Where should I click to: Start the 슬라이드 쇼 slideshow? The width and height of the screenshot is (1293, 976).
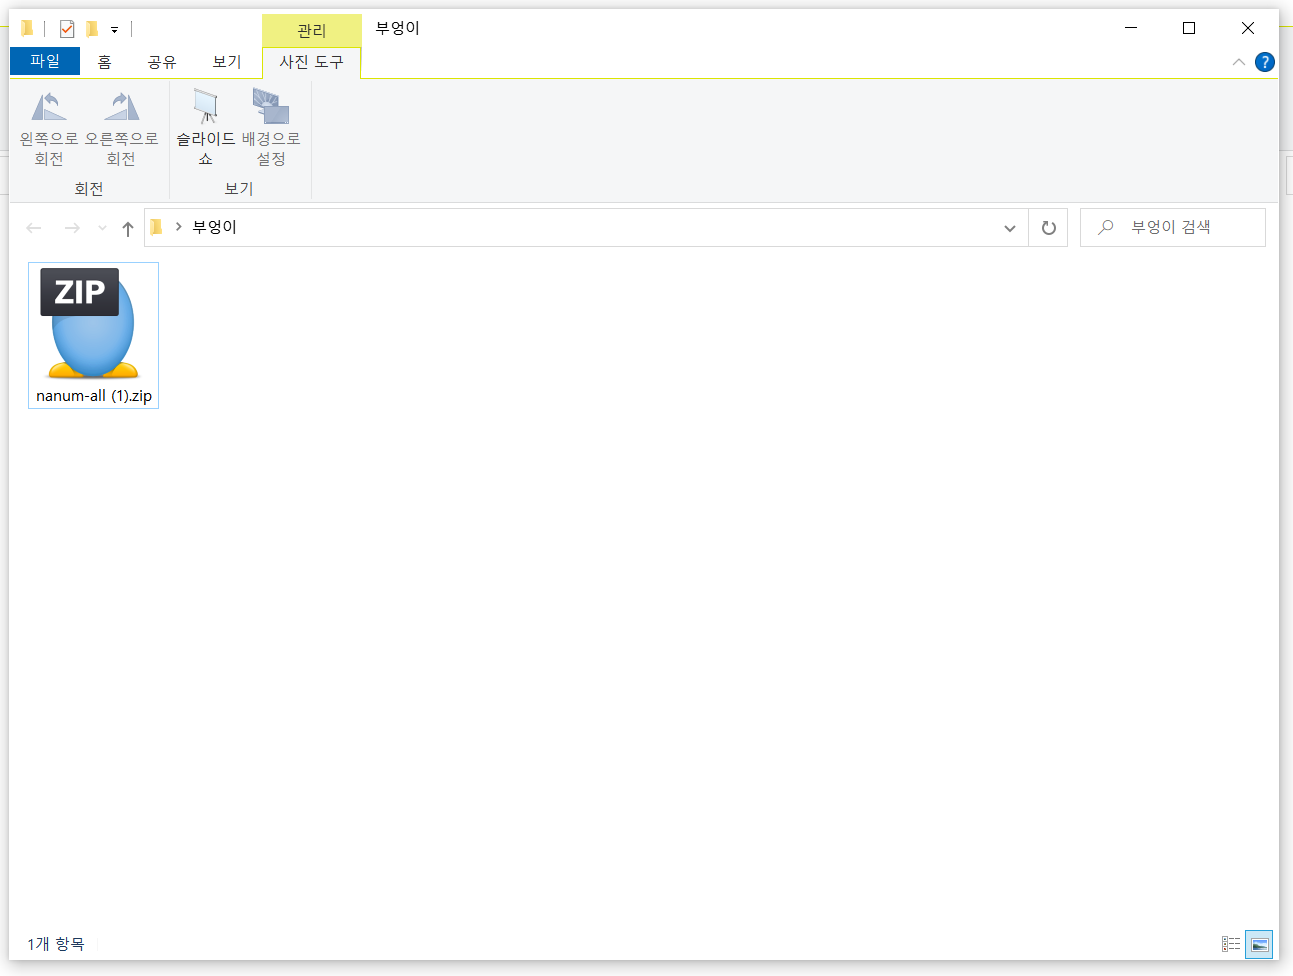pyautogui.click(x=205, y=128)
